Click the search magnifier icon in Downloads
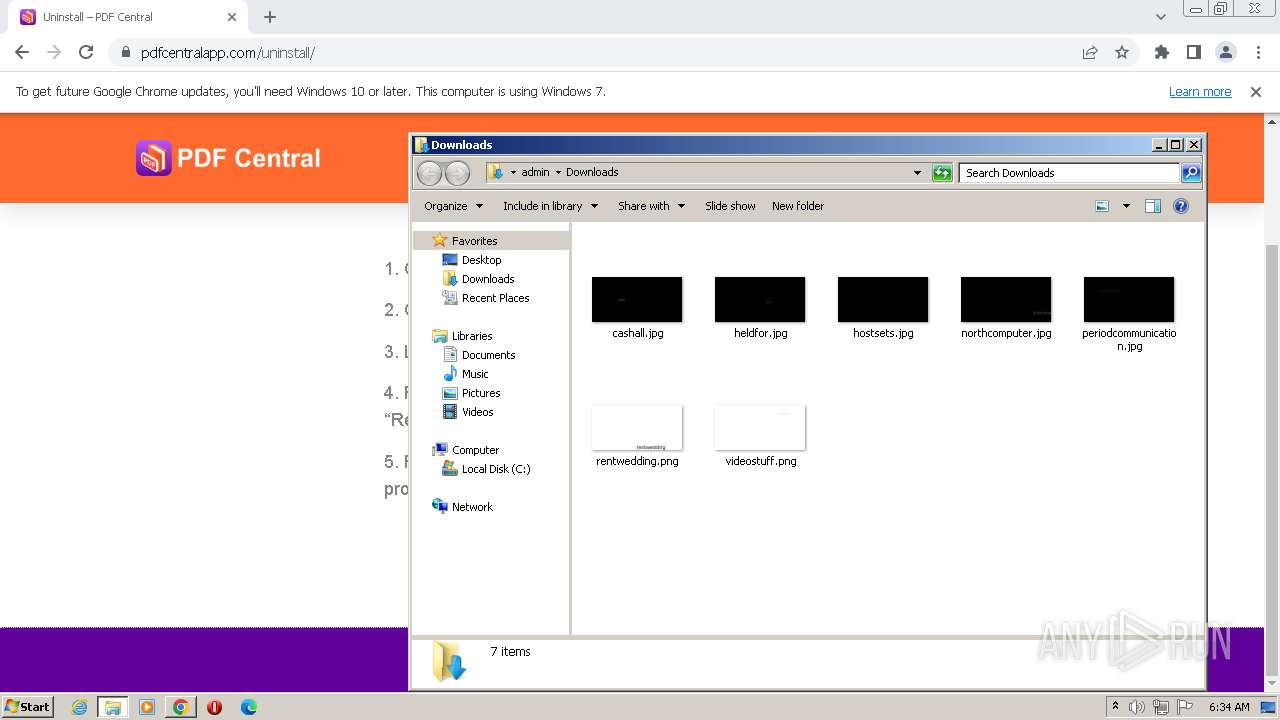The width and height of the screenshot is (1280, 720). coord(1190,173)
